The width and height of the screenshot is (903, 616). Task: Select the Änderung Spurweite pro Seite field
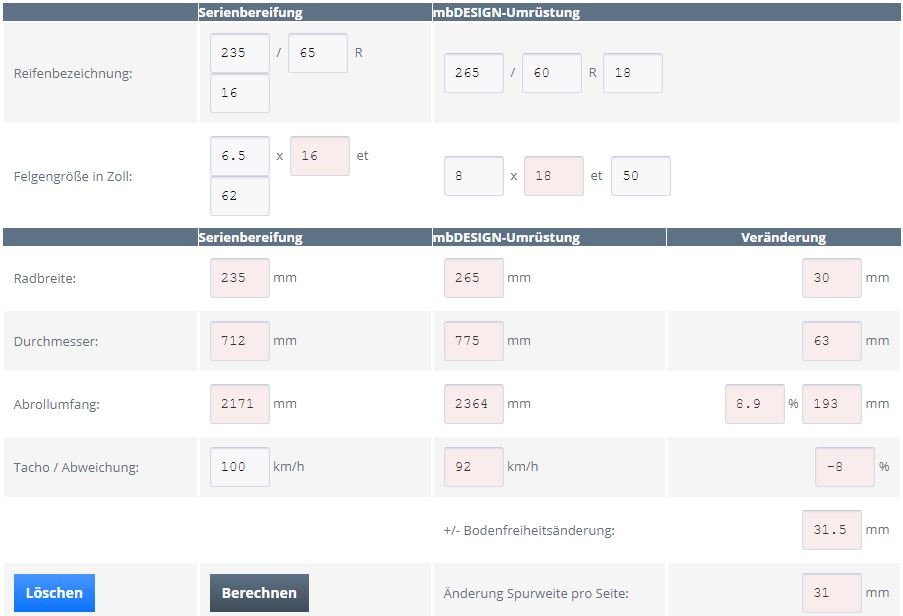[831, 593]
